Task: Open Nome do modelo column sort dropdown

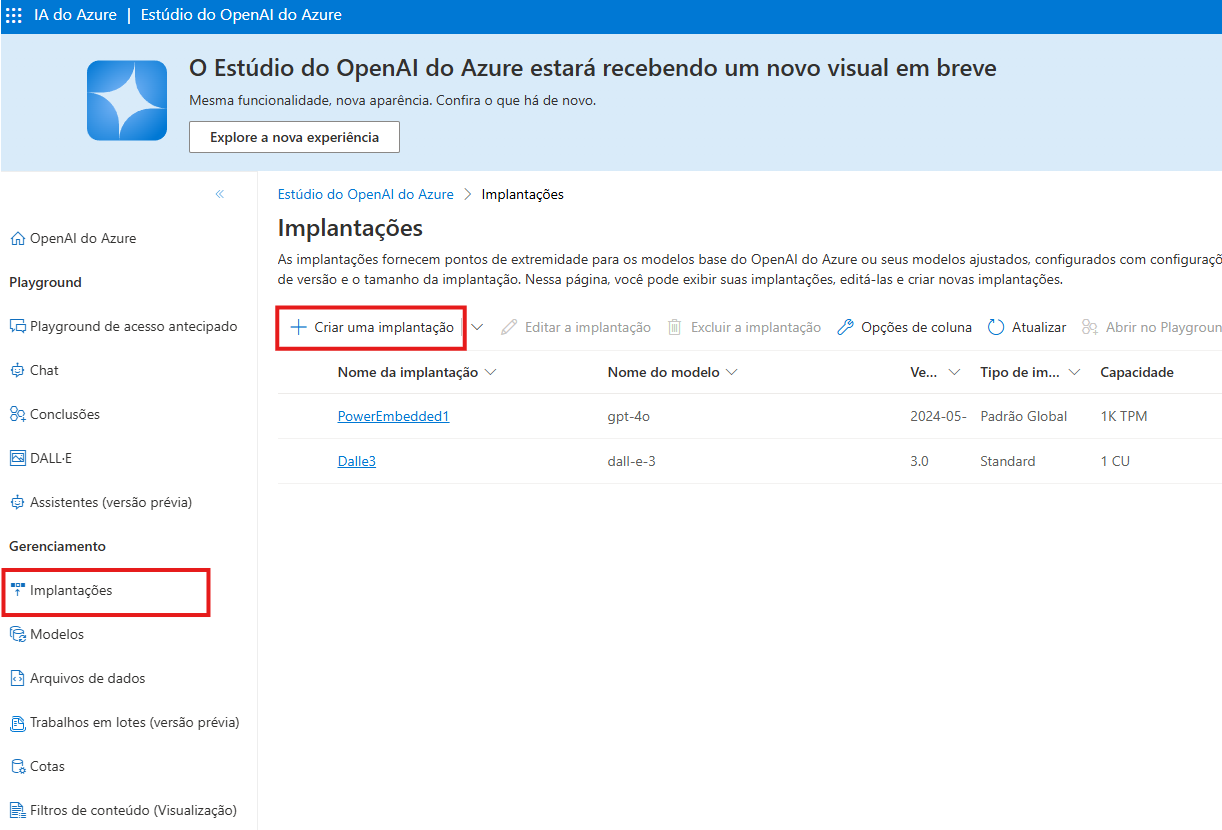Action: [731, 372]
